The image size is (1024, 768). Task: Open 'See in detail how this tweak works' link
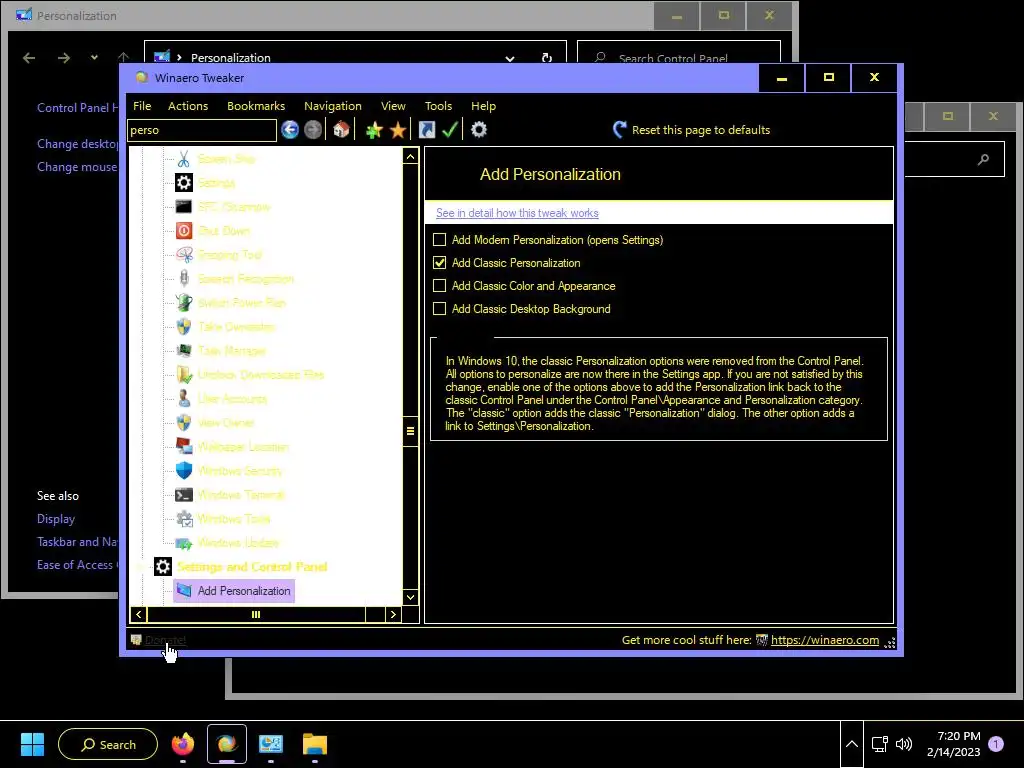click(x=517, y=213)
